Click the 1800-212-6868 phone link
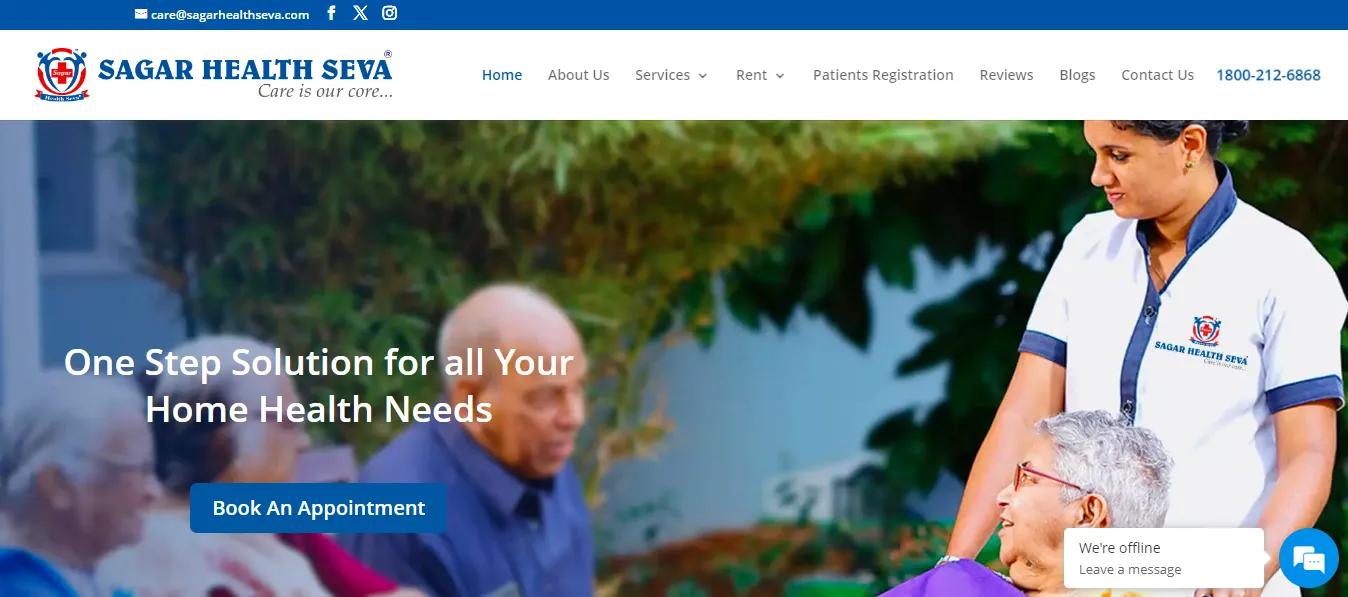Screen dimensions: 1348x597 pyautogui.click(x=1268, y=75)
